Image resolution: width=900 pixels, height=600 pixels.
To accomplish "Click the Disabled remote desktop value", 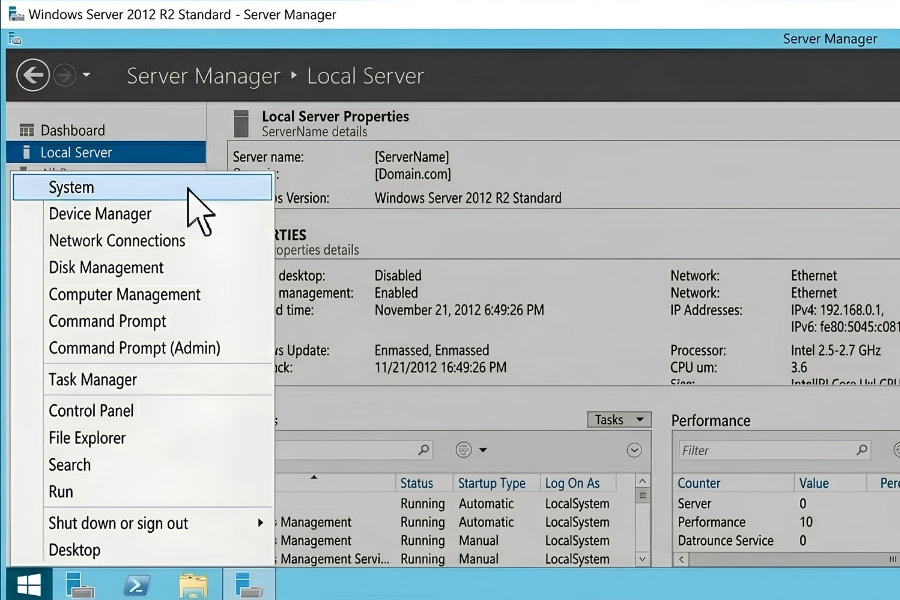I will coord(398,276).
